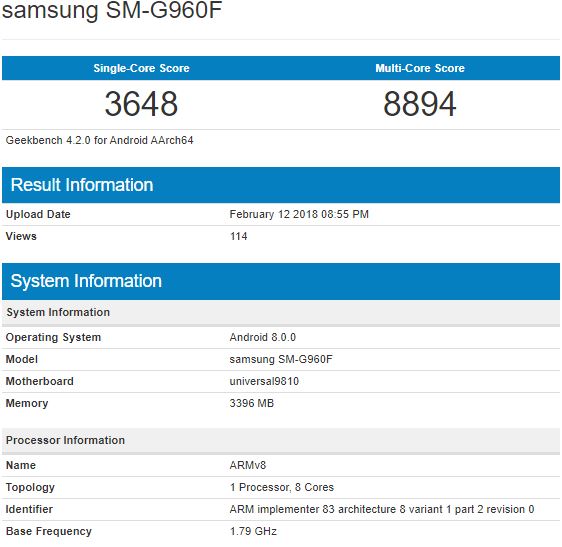The height and width of the screenshot is (547, 562).
Task: Click model value 'samsung SM-G960F' in table
Action: point(281,359)
